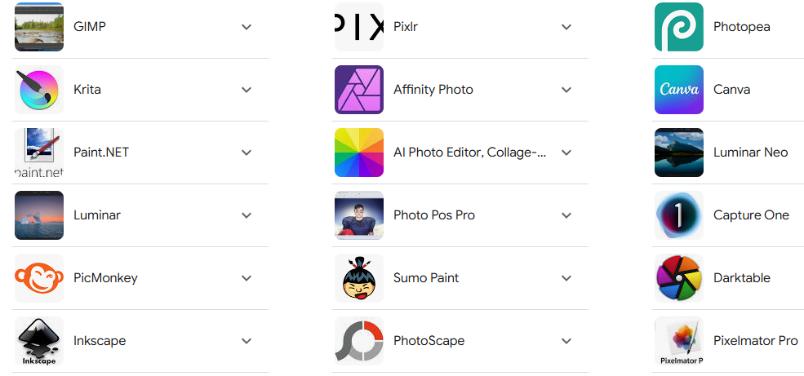The width and height of the screenshot is (804, 376).
Task: Click the Sumo Paint character icon
Action: [359, 278]
